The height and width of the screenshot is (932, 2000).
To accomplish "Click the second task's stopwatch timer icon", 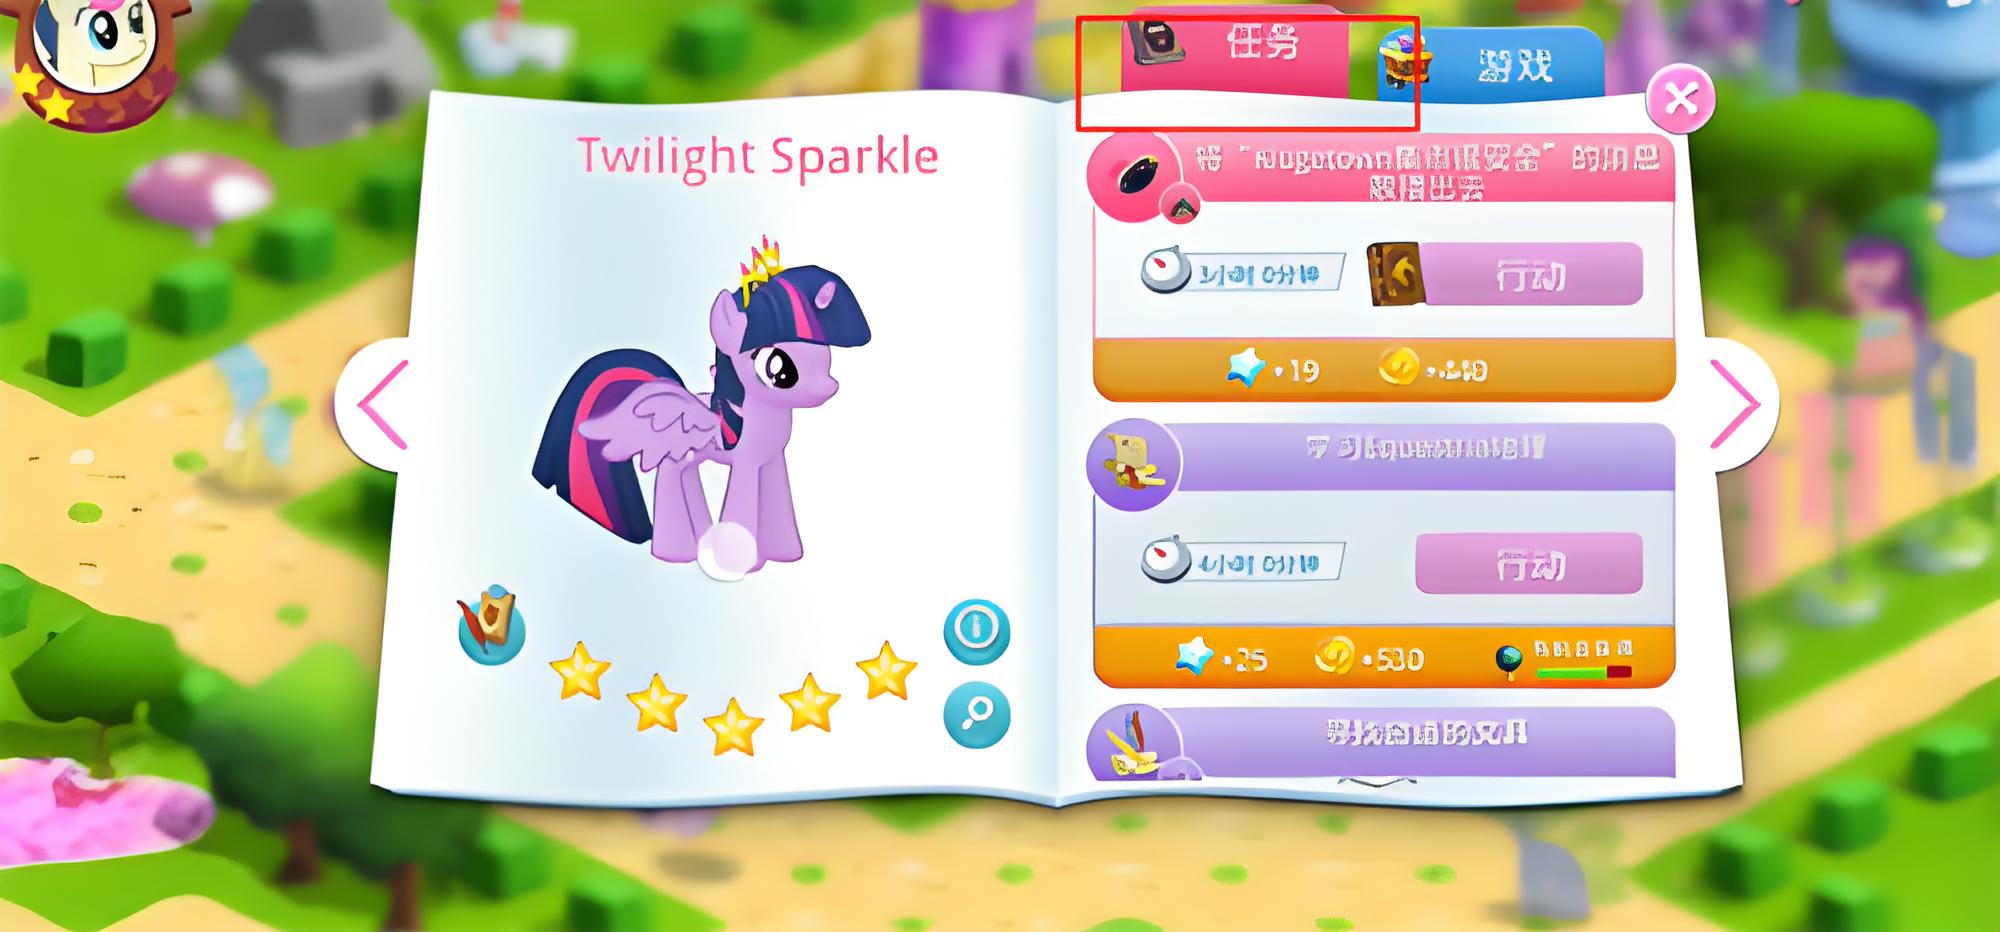I will tap(1165, 559).
